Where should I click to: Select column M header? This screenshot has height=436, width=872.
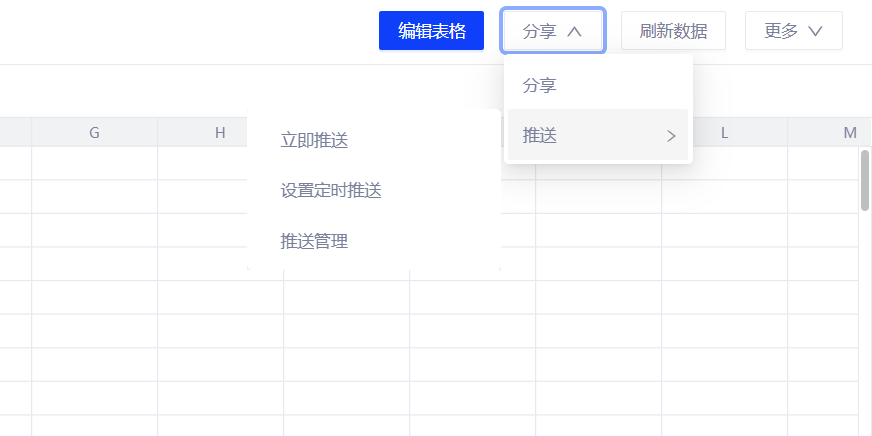pos(850,133)
